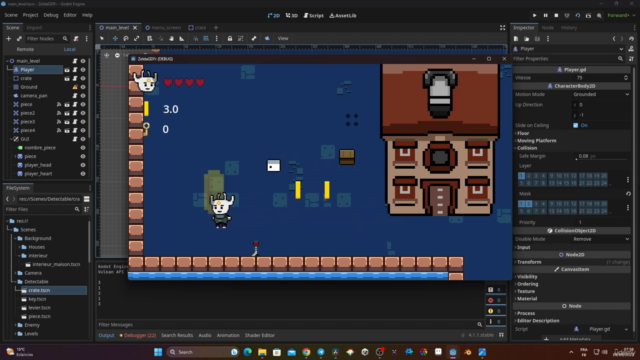Viewport: 640px width, 360px height.
Task: Toggle visibility of camera_pan node
Action: pyautogui.click(x=83, y=96)
